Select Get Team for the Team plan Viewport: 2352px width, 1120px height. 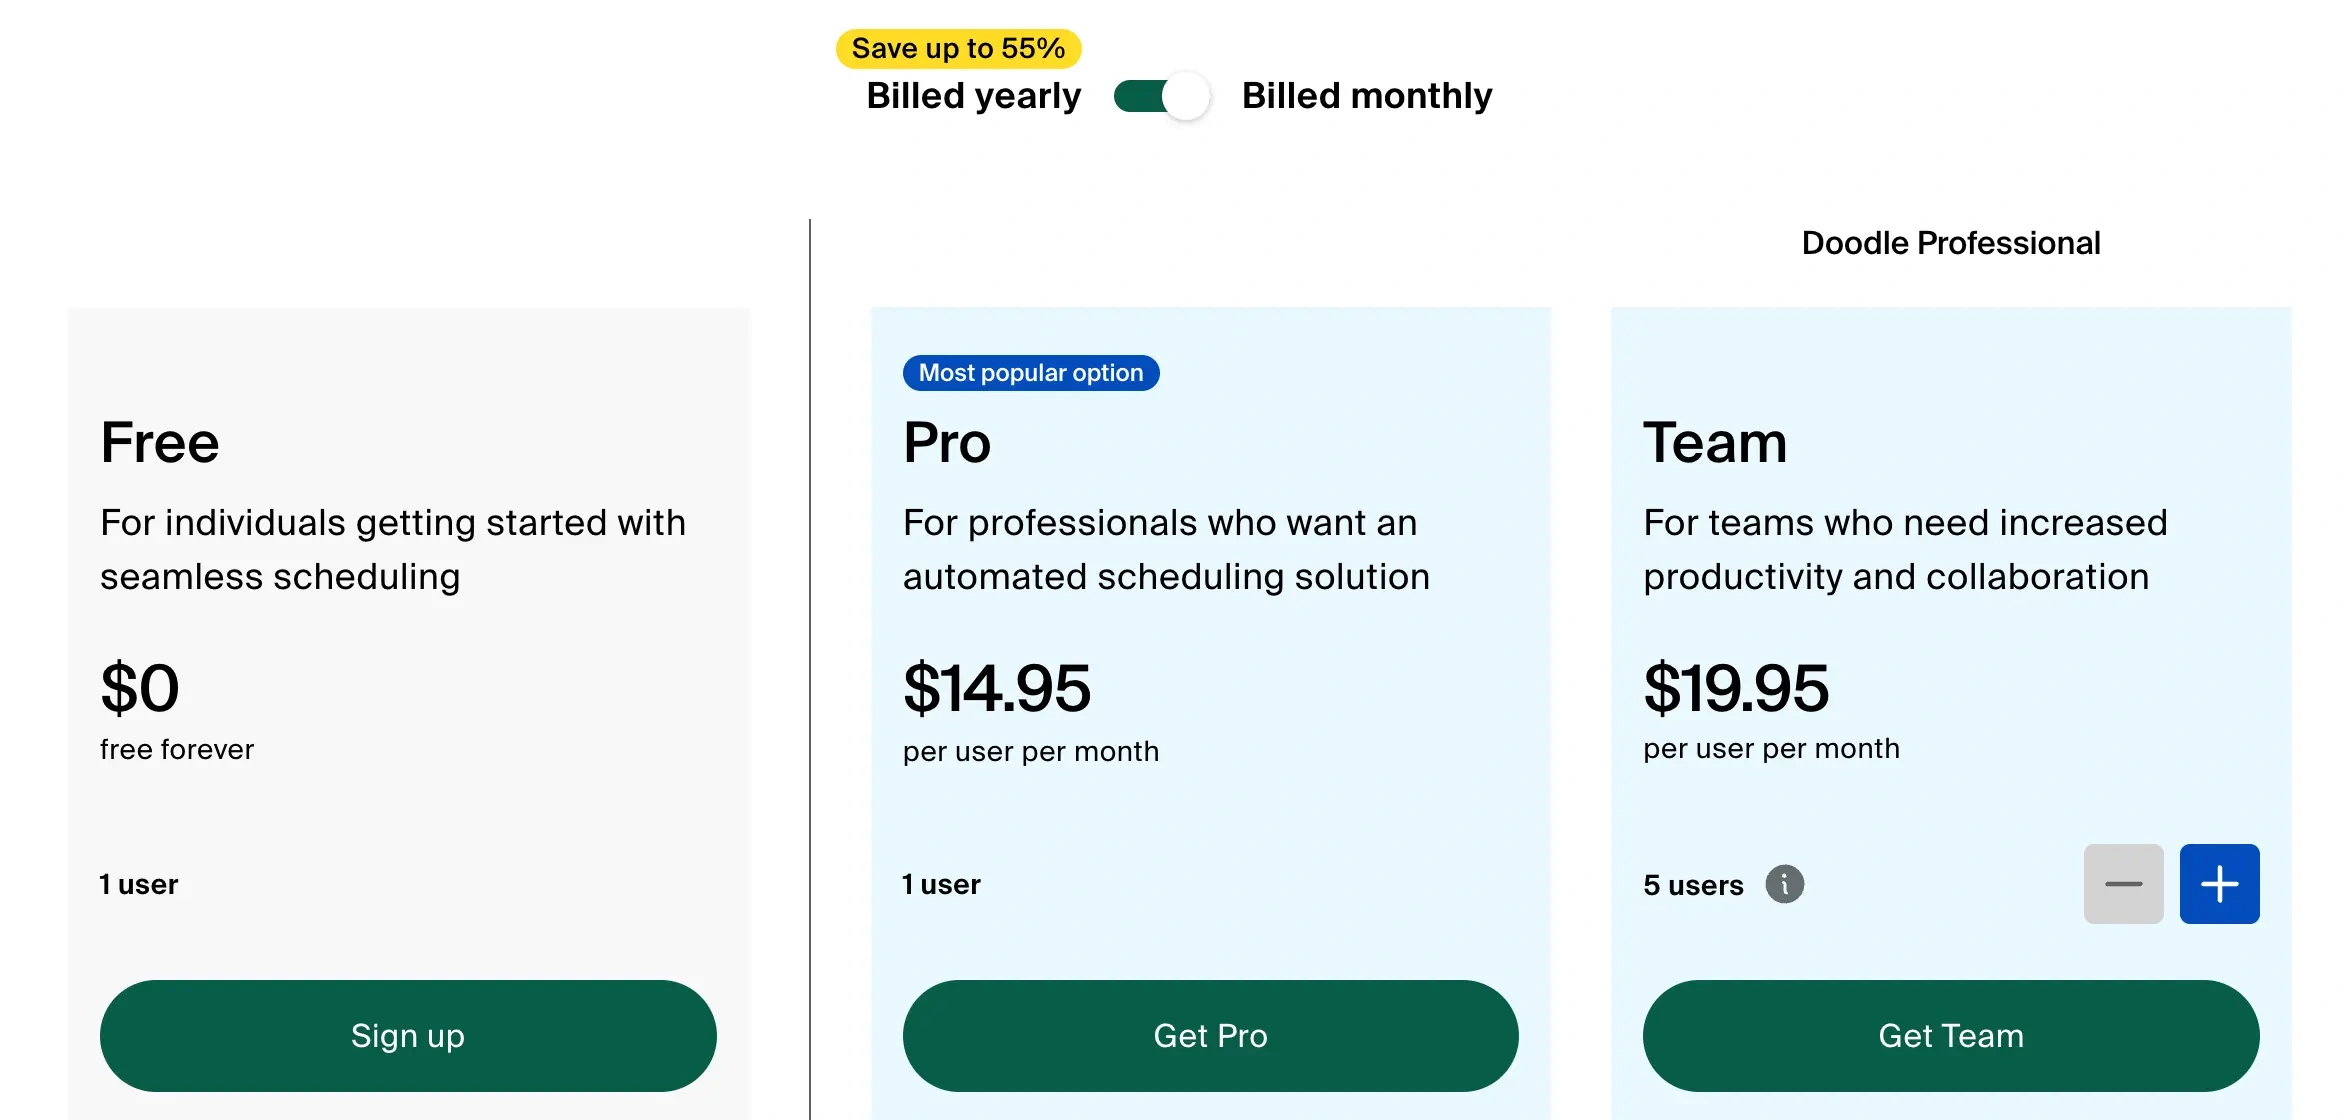click(1951, 1036)
